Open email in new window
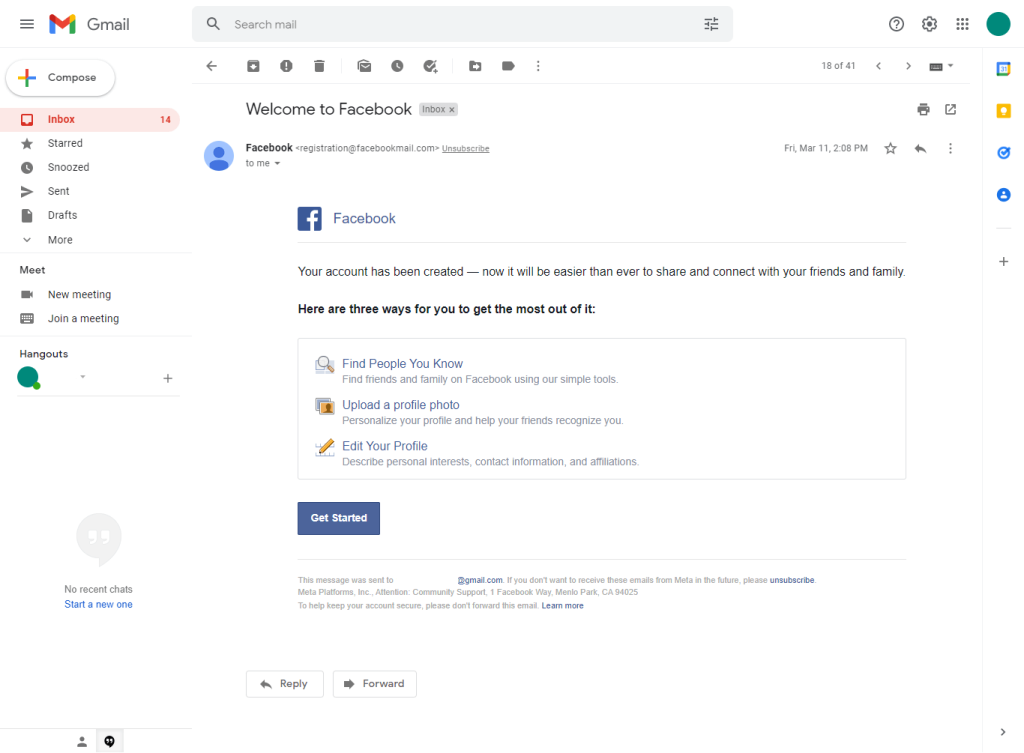 tap(951, 109)
